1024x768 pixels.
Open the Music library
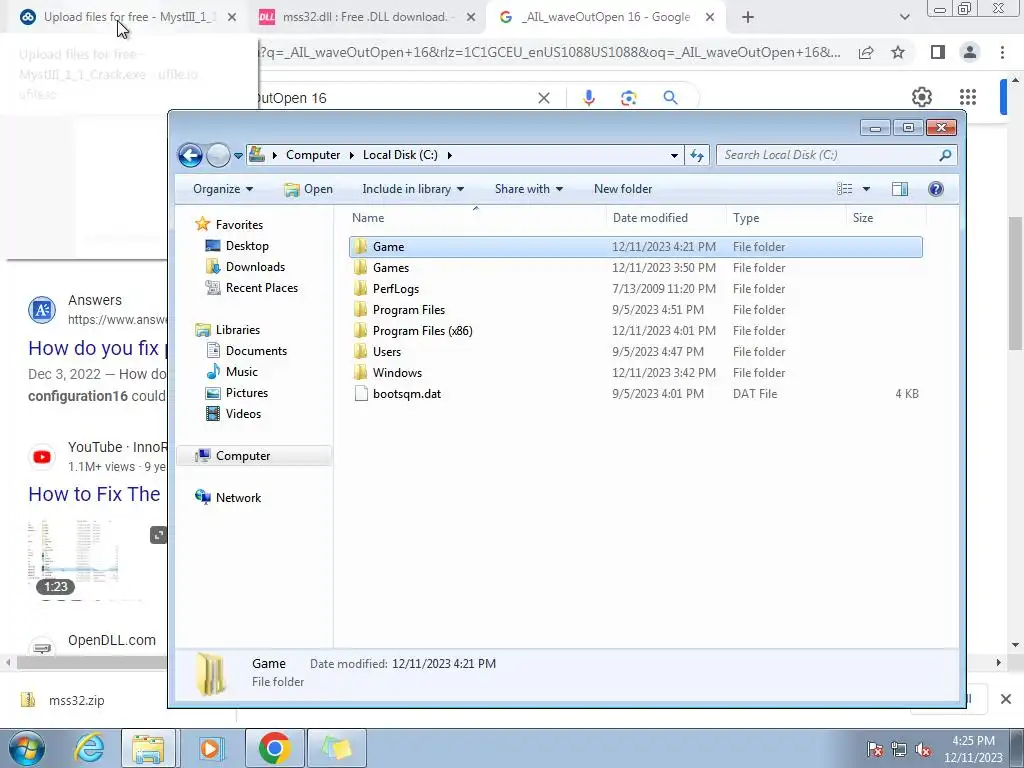click(242, 372)
